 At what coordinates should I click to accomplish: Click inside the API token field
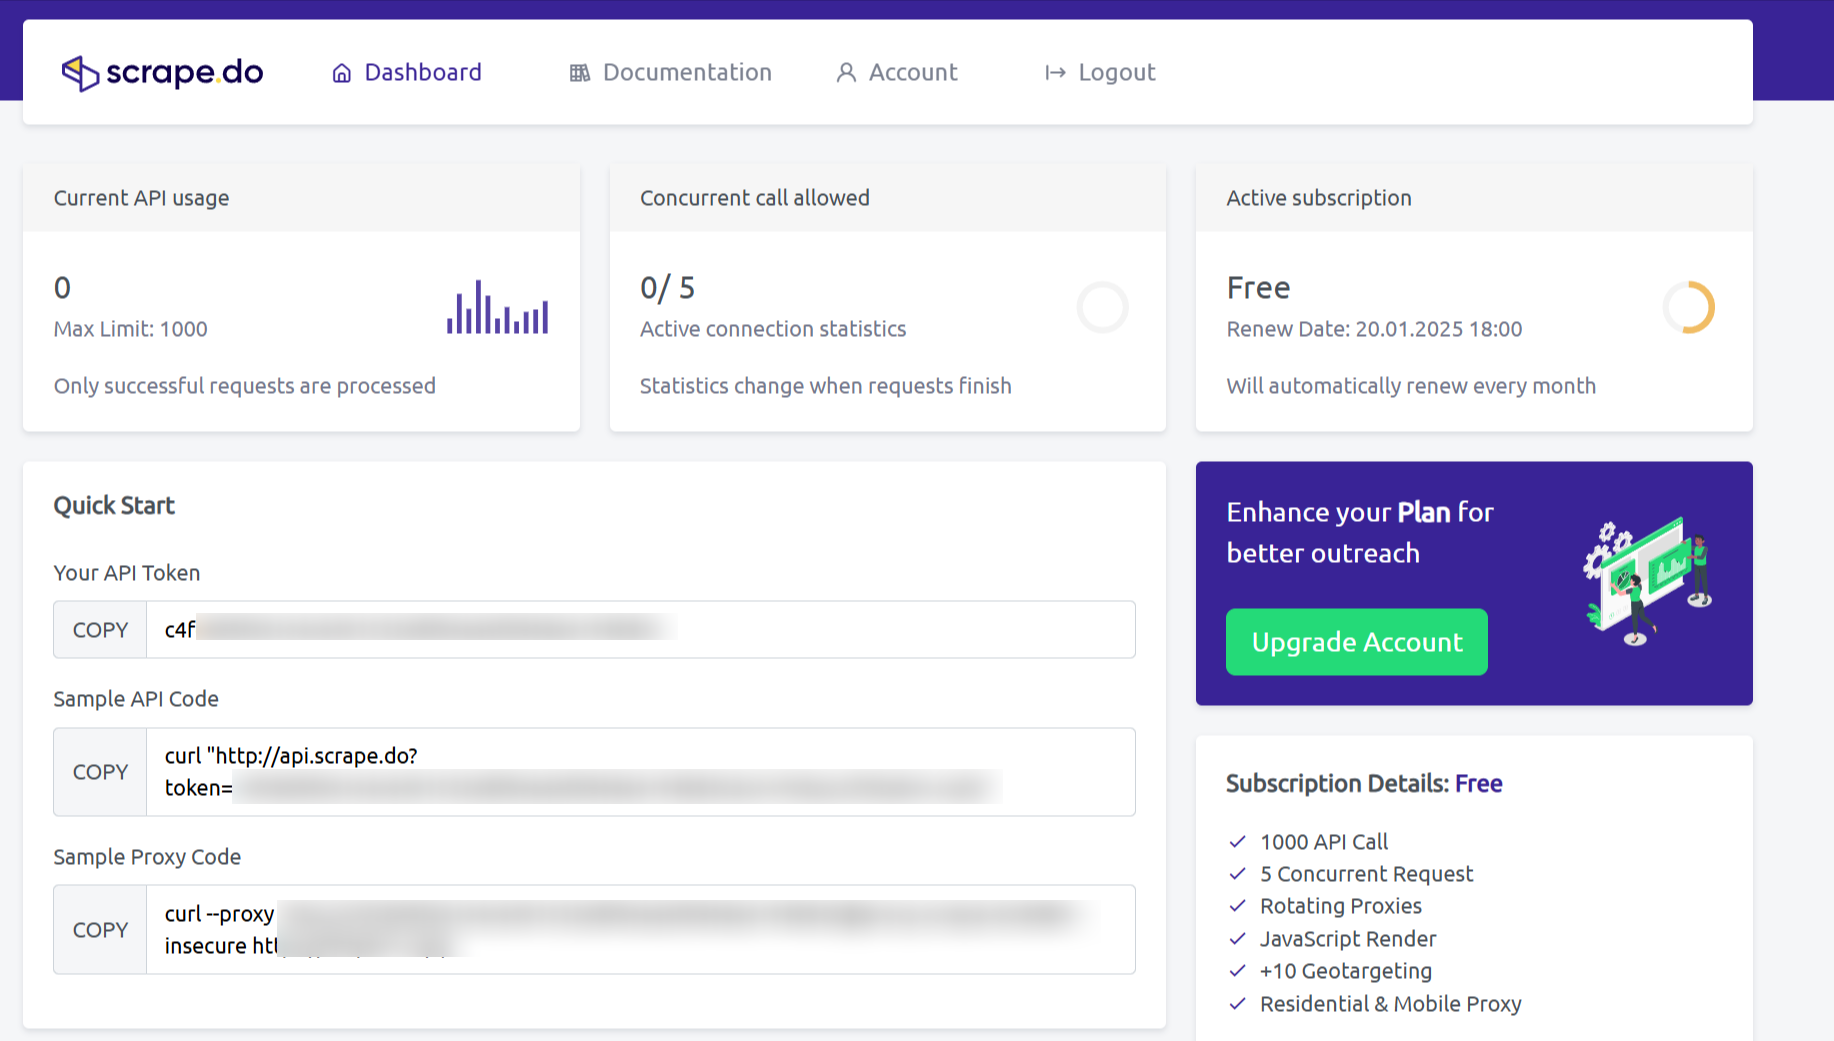click(x=640, y=630)
